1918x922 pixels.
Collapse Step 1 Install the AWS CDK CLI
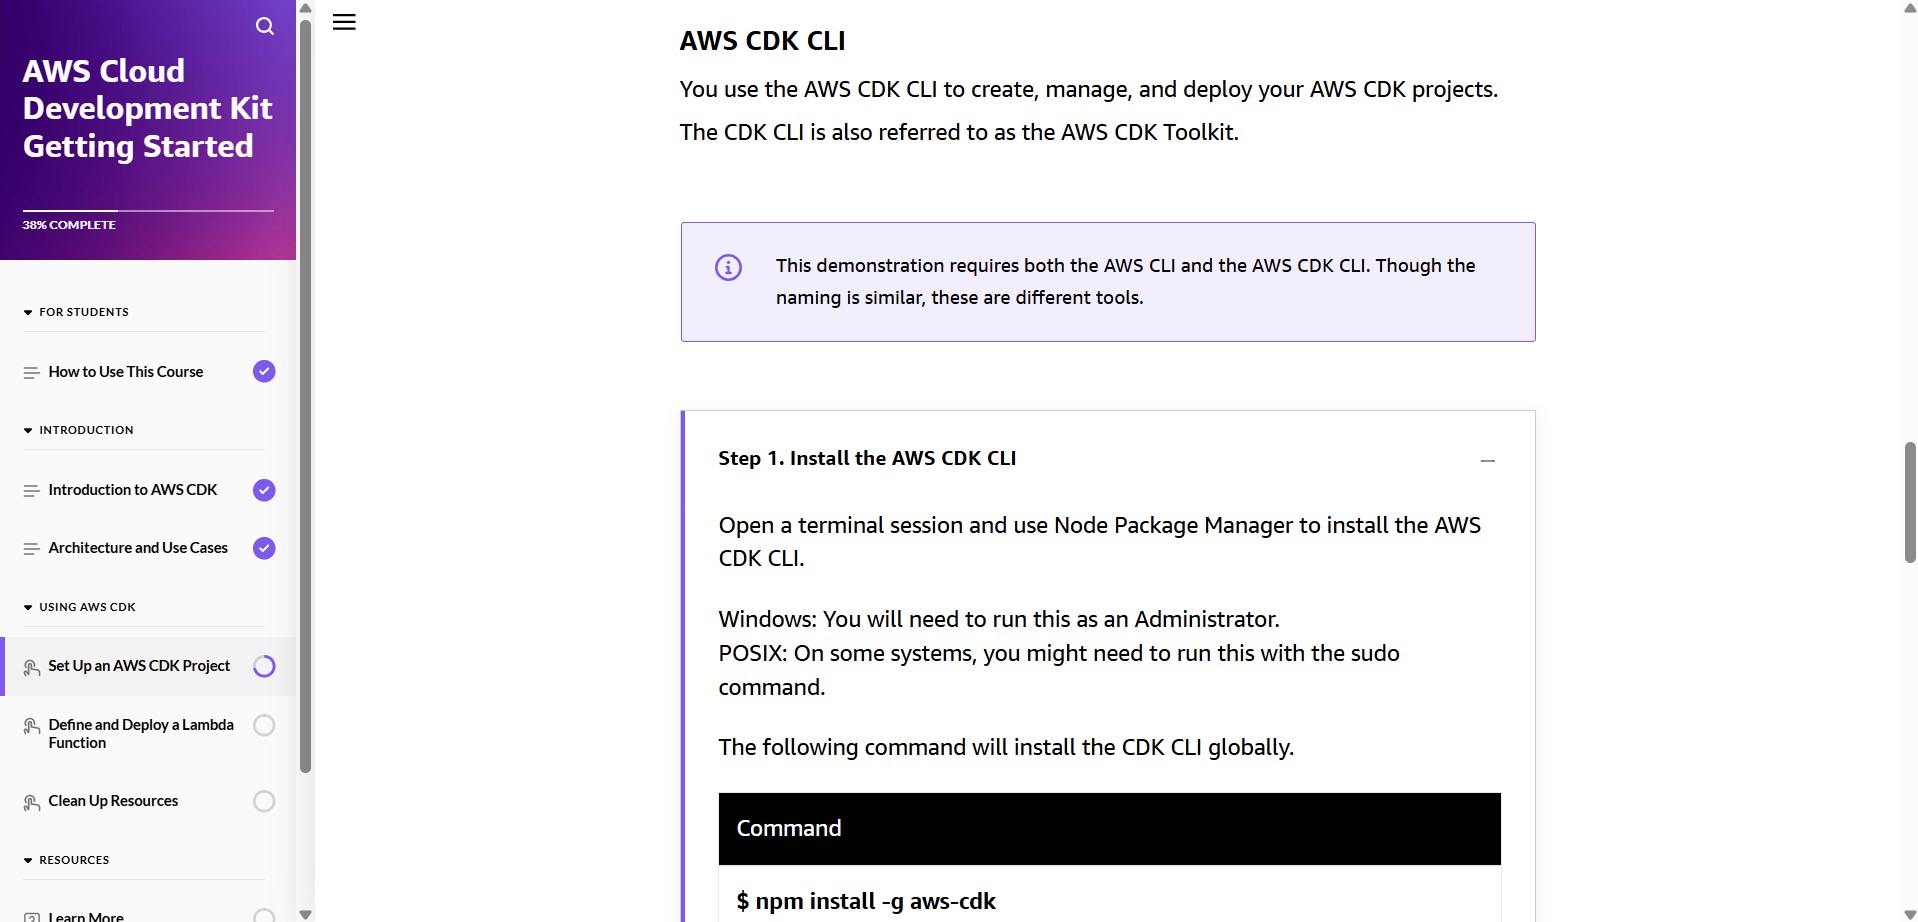[1487, 461]
